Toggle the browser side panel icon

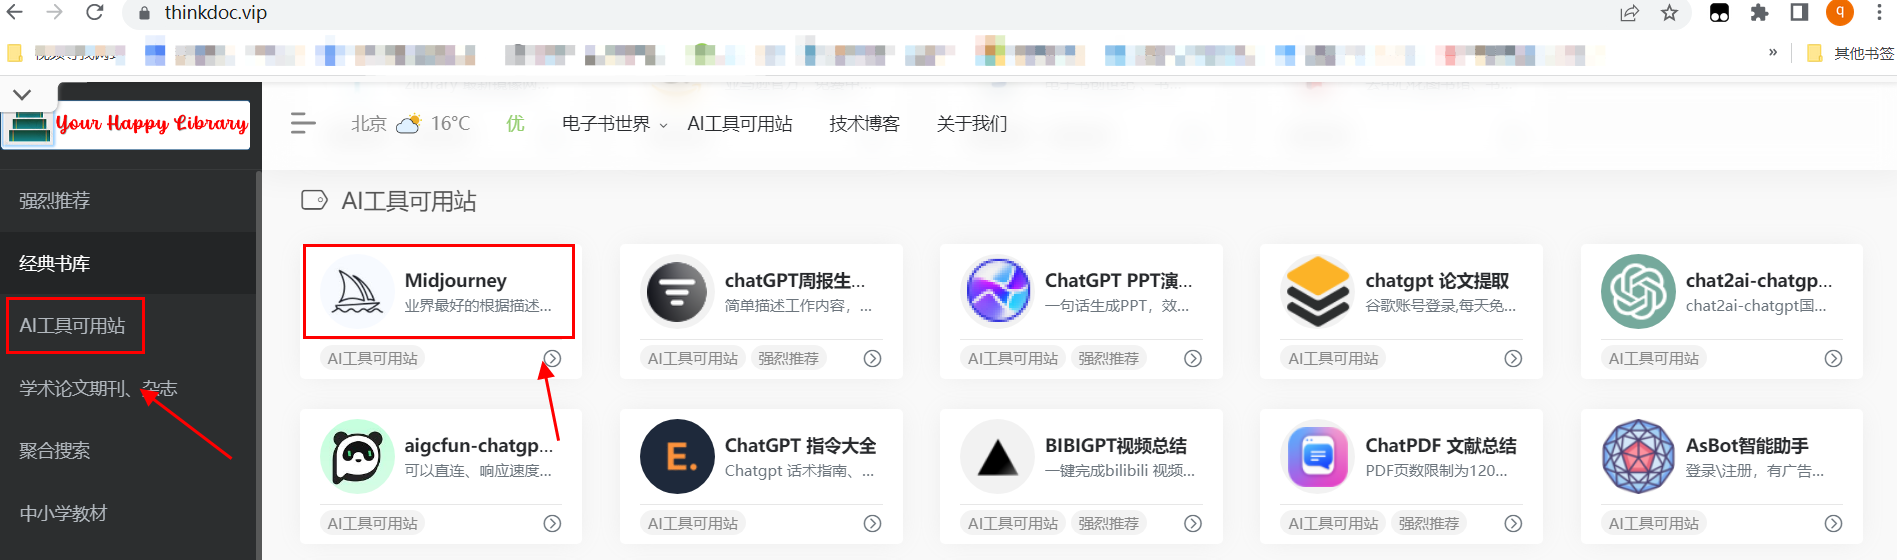coord(1799,13)
